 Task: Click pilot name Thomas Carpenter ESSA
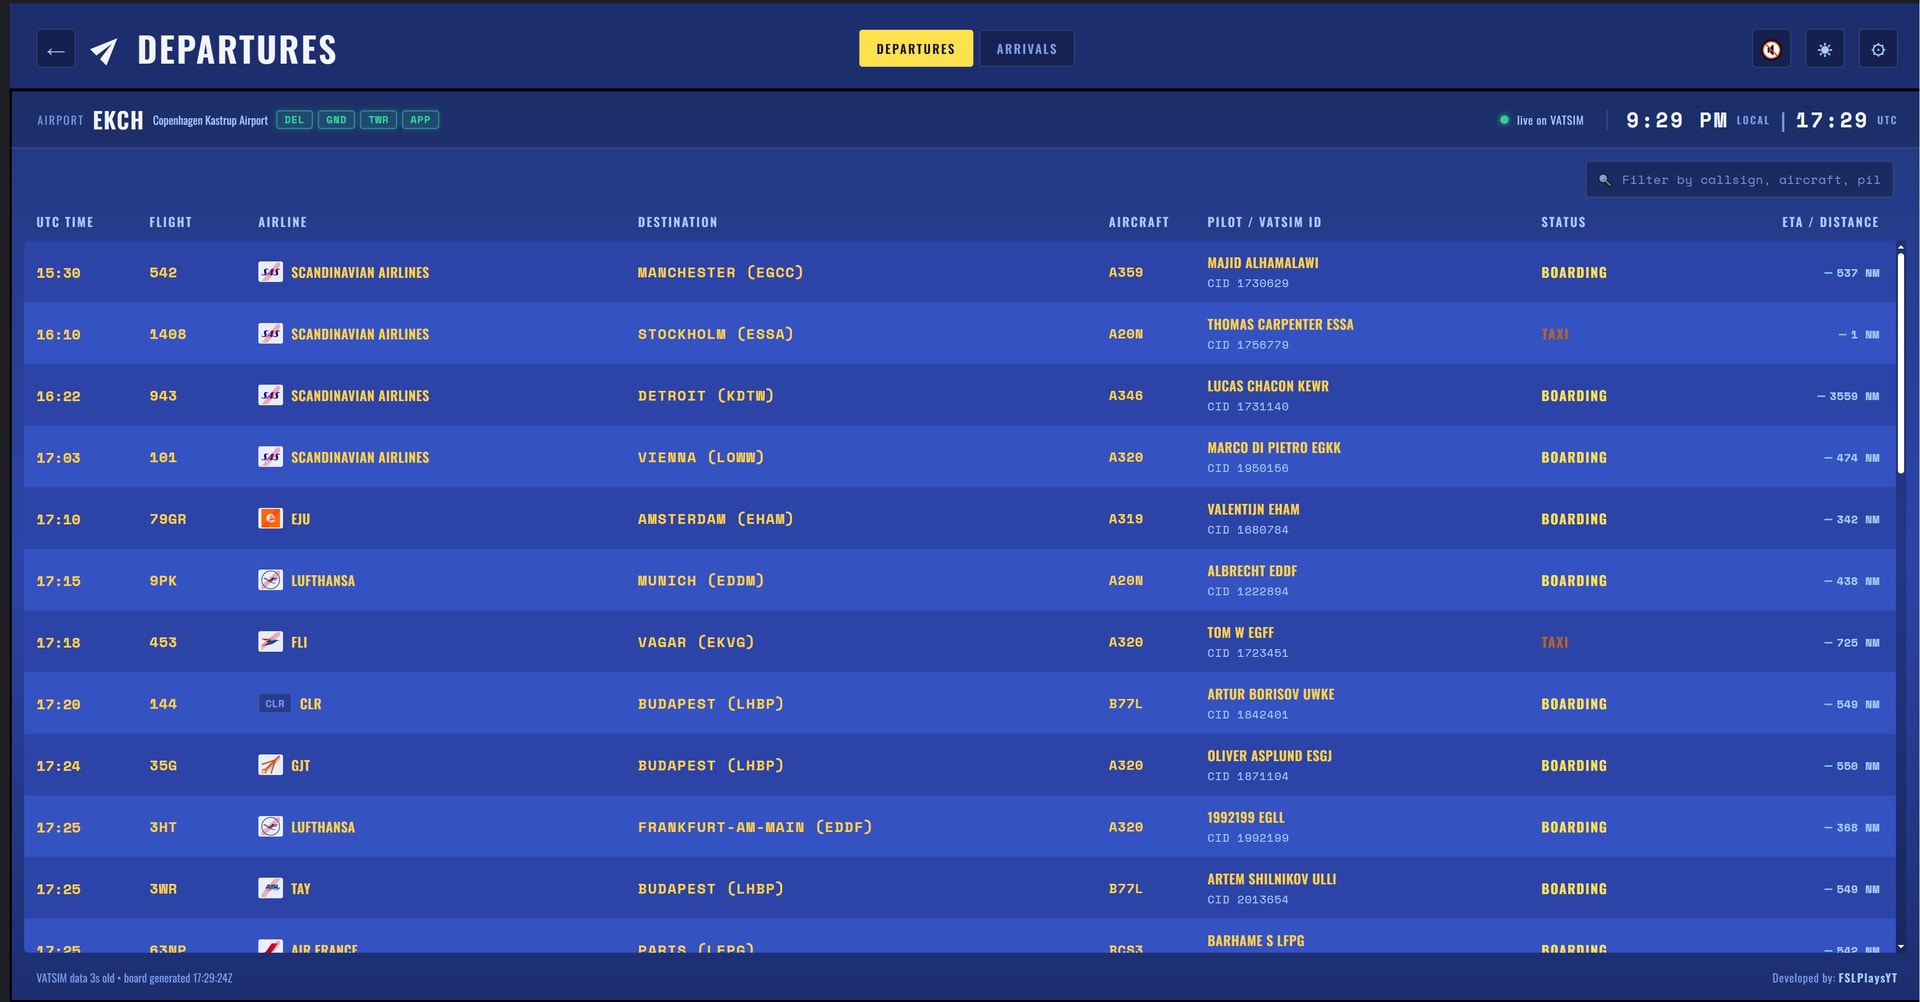[1280, 325]
